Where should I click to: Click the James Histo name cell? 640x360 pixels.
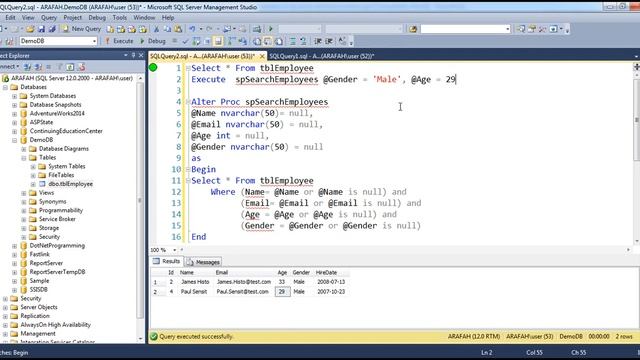[x=195, y=282]
